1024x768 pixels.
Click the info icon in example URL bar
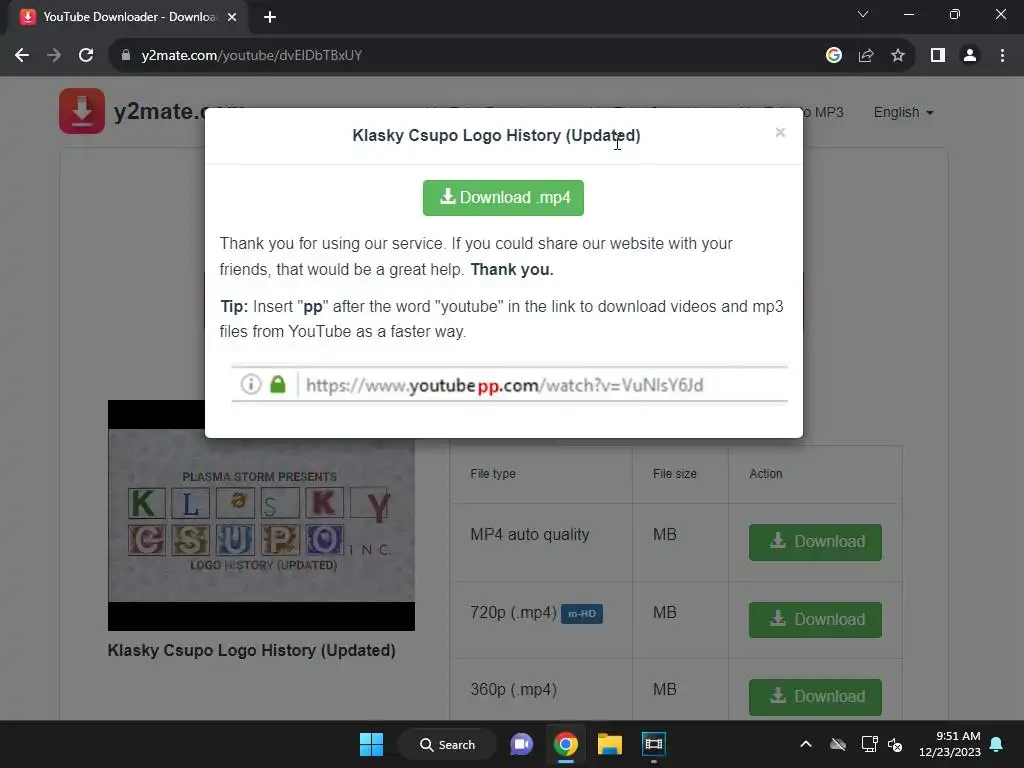251,384
